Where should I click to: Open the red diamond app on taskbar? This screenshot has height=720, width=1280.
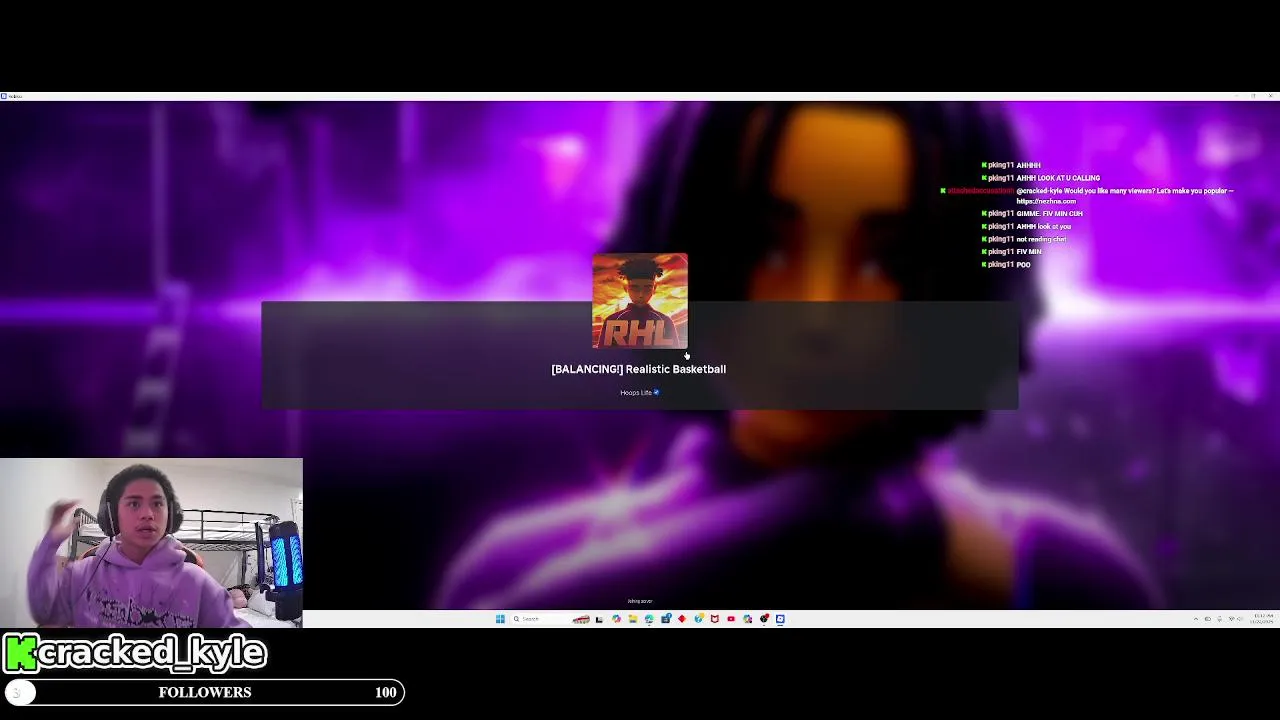pos(682,619)
